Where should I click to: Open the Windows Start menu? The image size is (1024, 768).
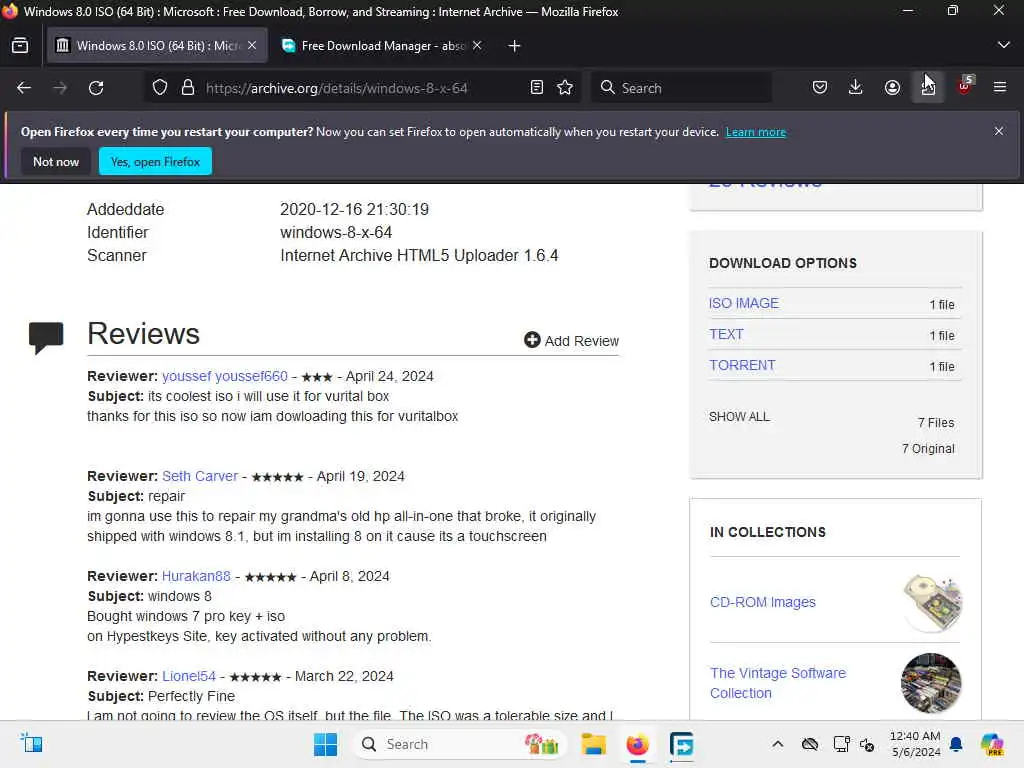click(x=325, y=744)
